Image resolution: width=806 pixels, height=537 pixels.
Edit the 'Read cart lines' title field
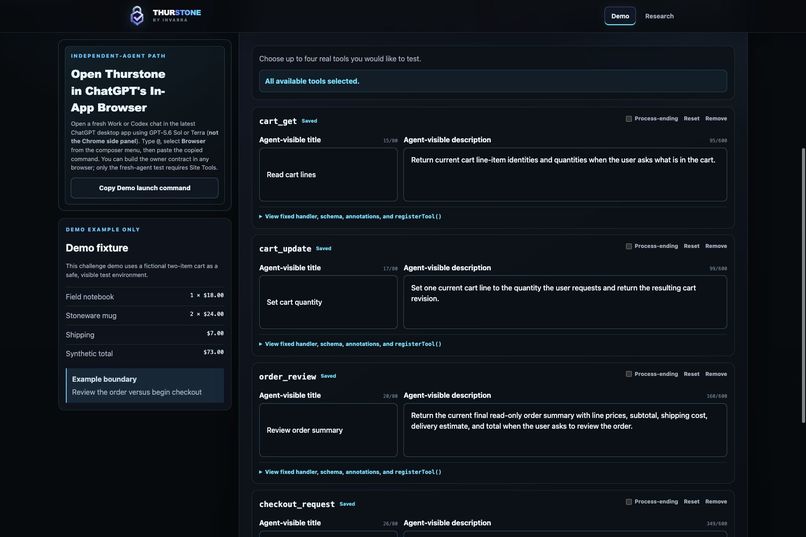click(328, 175)
